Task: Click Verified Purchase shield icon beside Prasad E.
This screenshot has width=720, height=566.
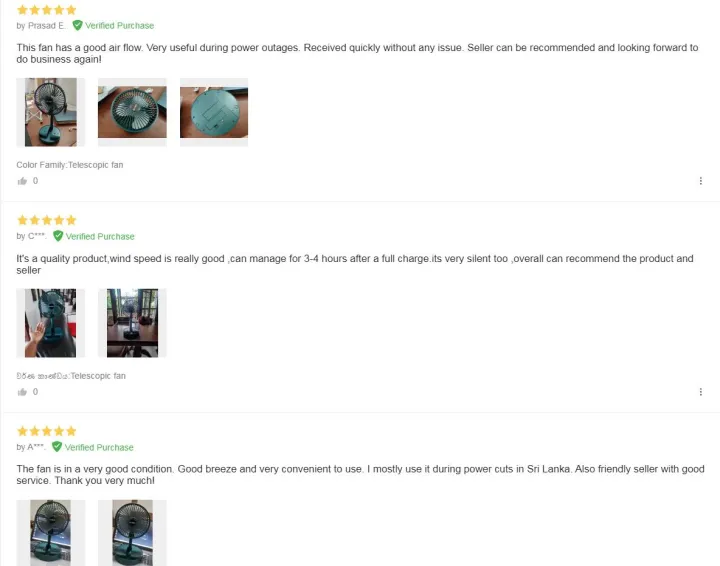Action: (x=77, y=25)
